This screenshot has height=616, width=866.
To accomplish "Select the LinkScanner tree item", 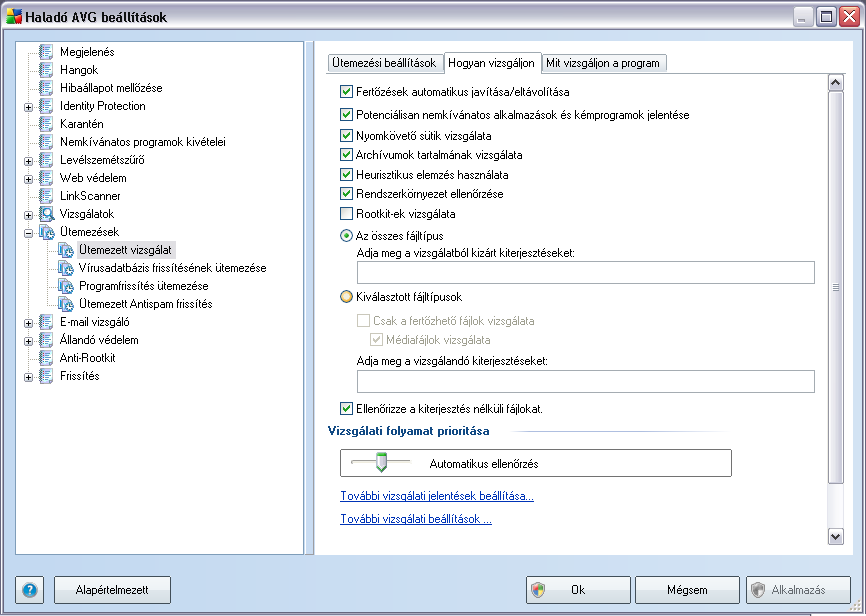I will point(90,196).
